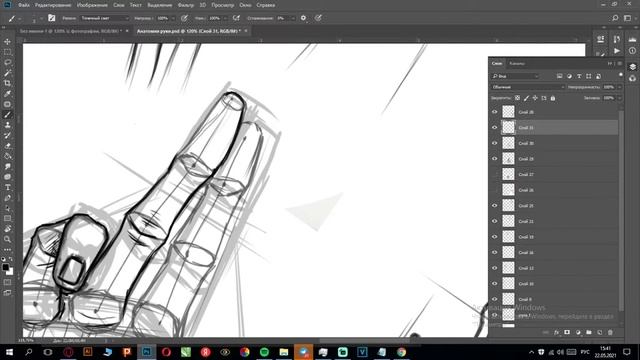This screenshot has width=640, height=360.
Task: Hide layer Слой 10
Action: coord(495,284)
